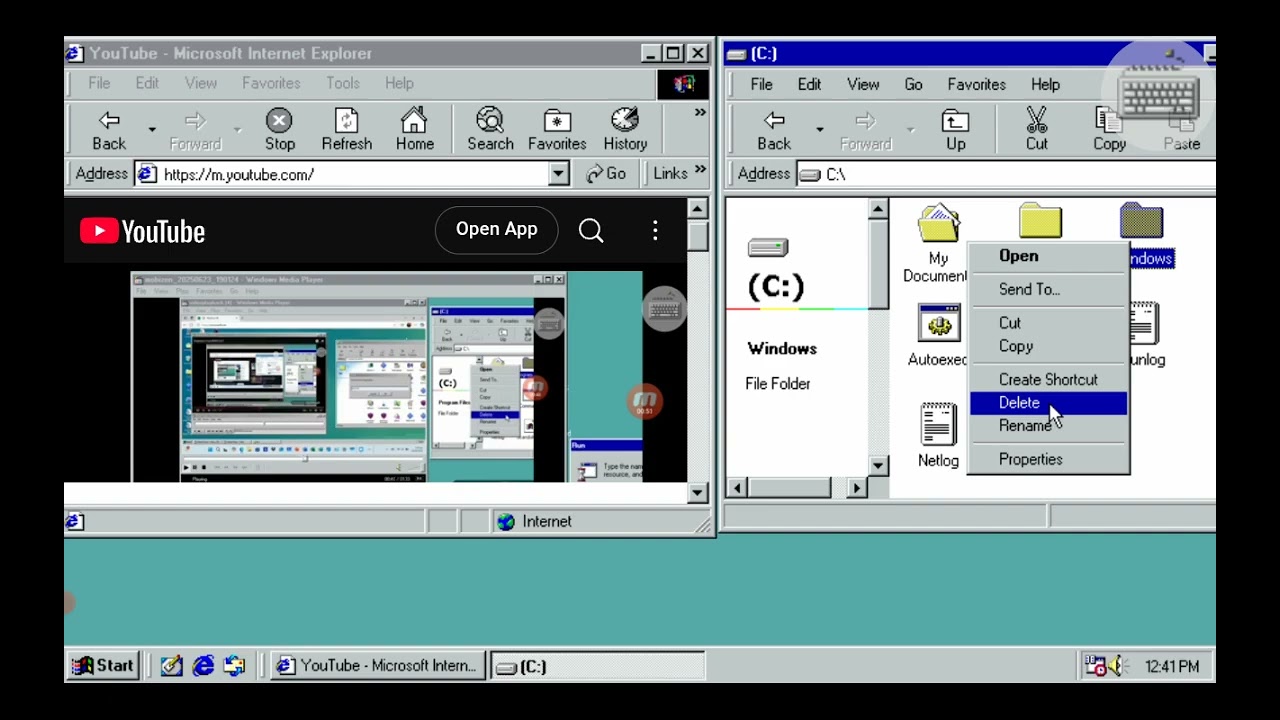Open the Start menu

[x=103, y=666]
